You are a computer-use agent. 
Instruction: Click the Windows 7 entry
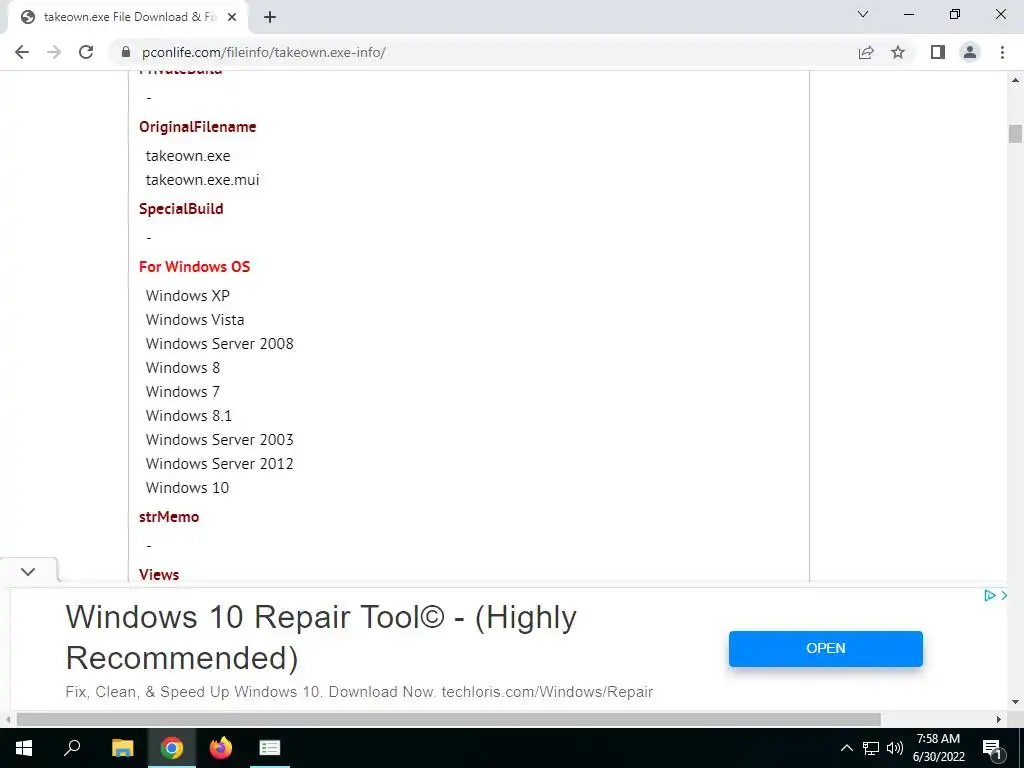[183, 392]
